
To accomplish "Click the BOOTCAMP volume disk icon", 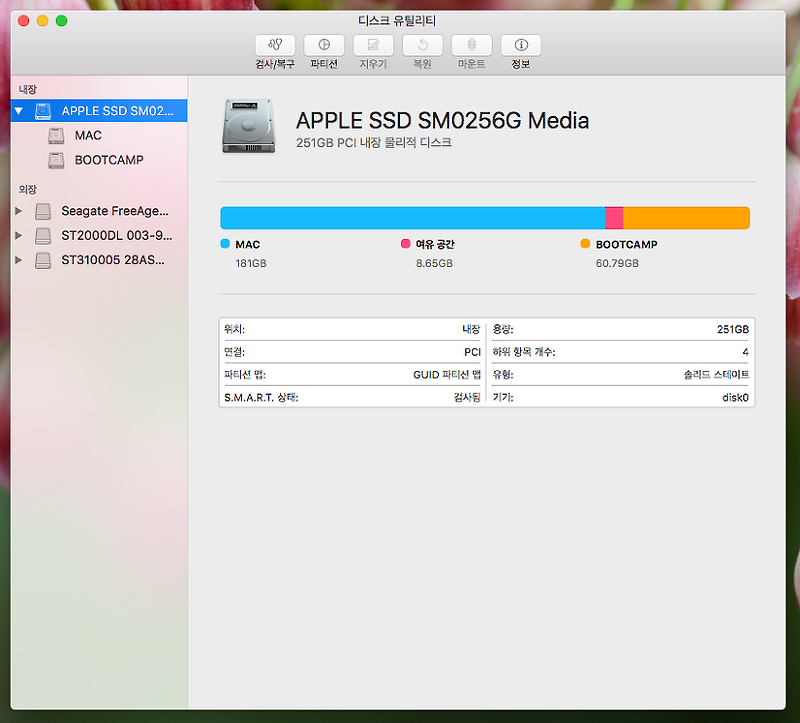I will pyautogui.click(x=56, y=160).
